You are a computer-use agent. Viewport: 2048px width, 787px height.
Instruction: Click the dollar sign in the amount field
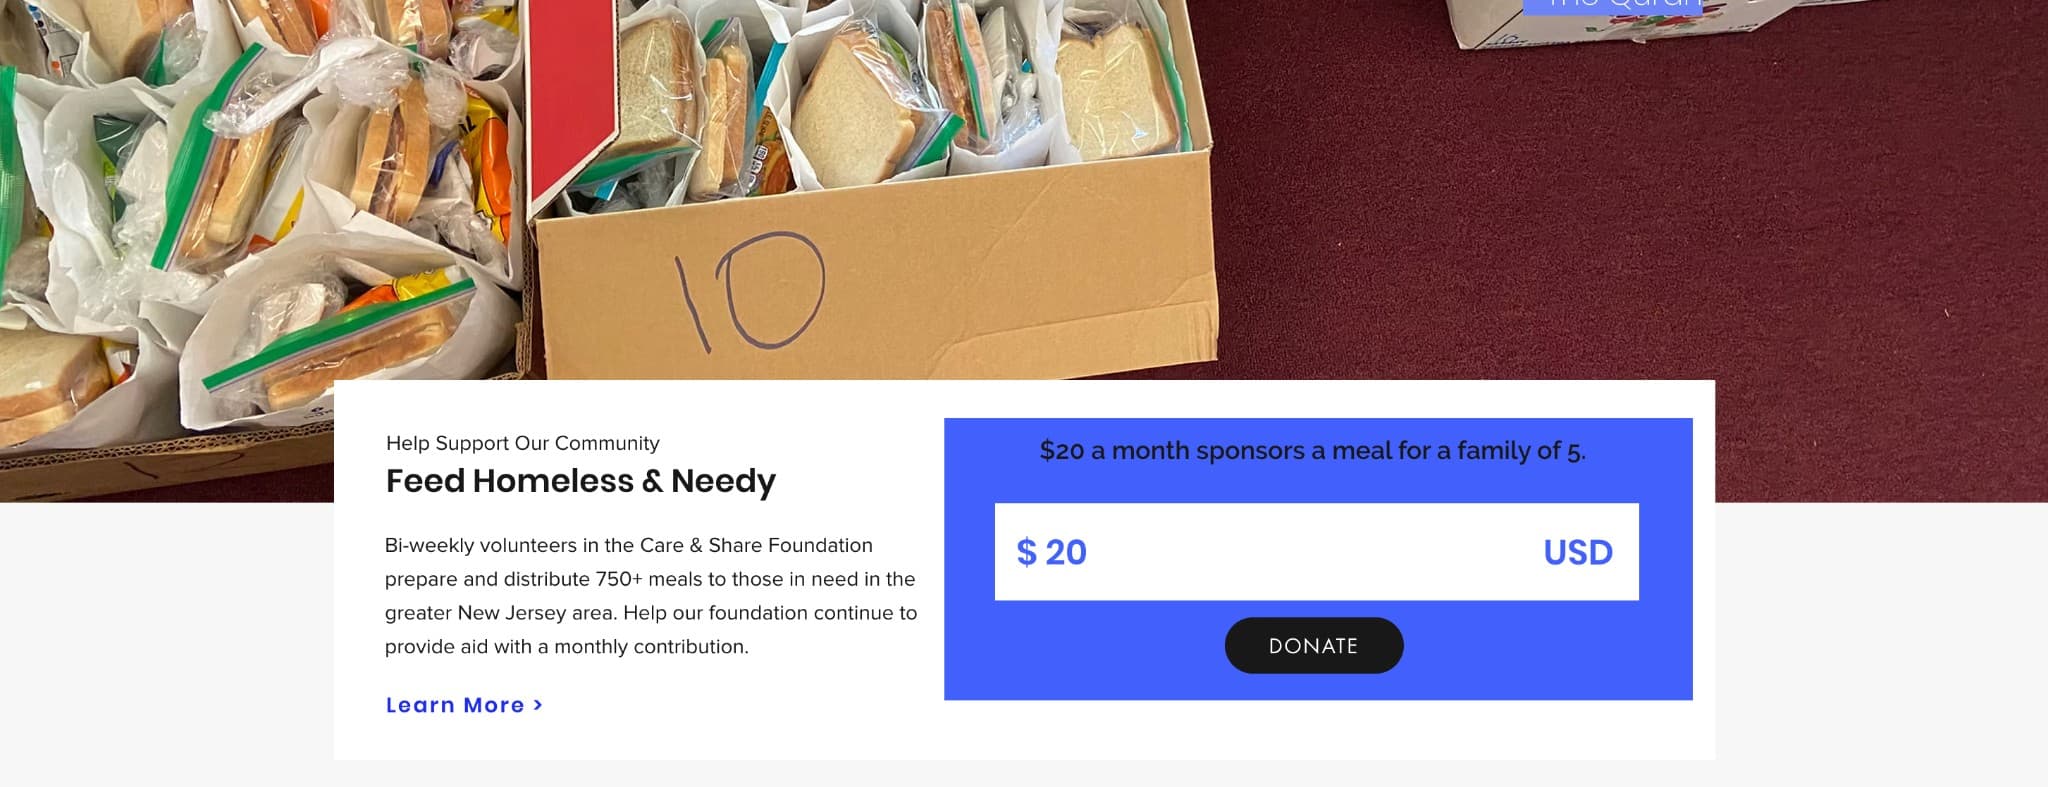[1026, 553]
